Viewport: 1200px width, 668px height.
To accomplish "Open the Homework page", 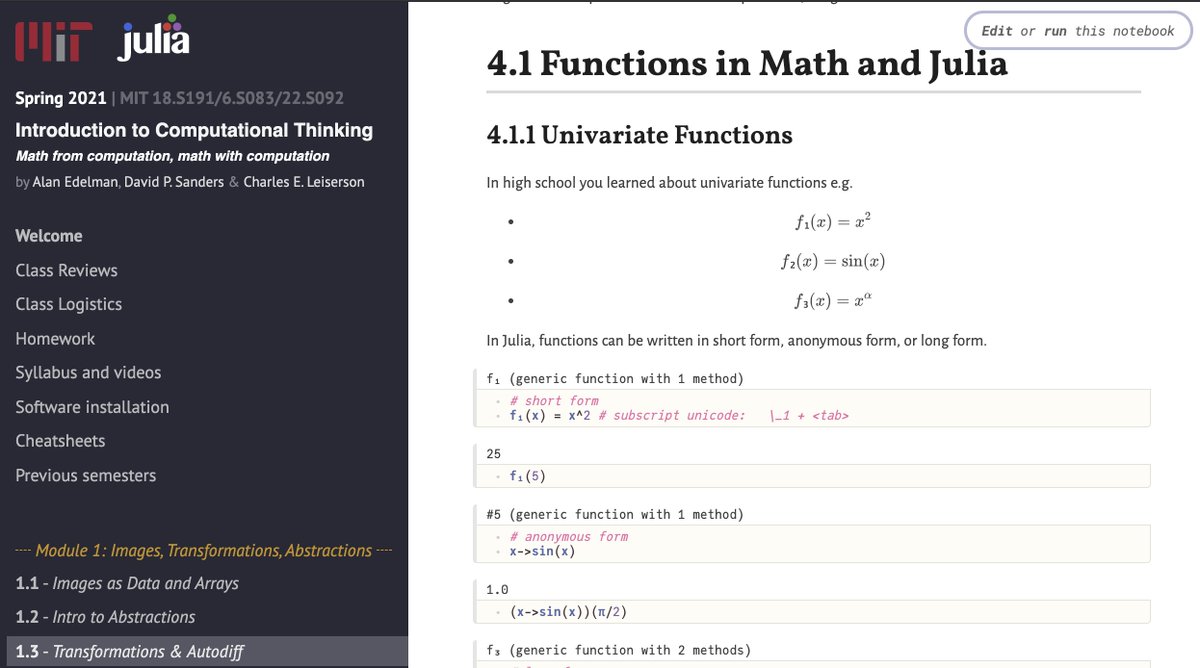I will click(55, 338).
